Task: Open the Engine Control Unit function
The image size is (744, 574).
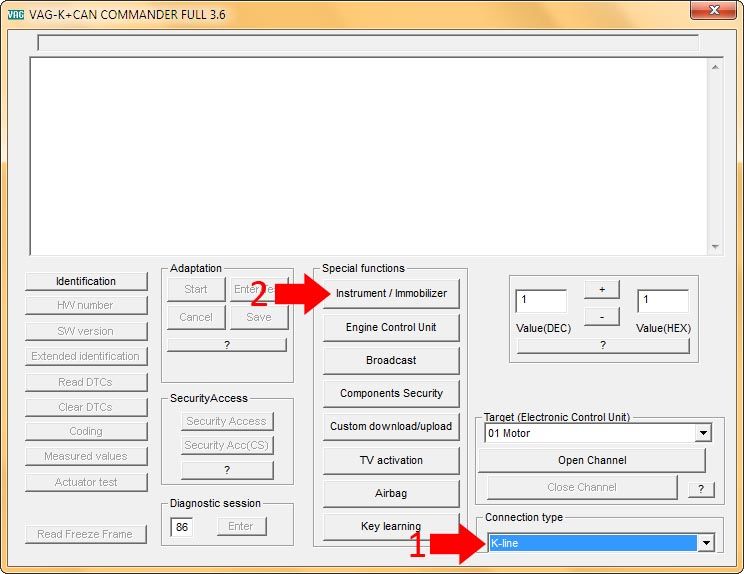Action: click(x=391, y=328)
